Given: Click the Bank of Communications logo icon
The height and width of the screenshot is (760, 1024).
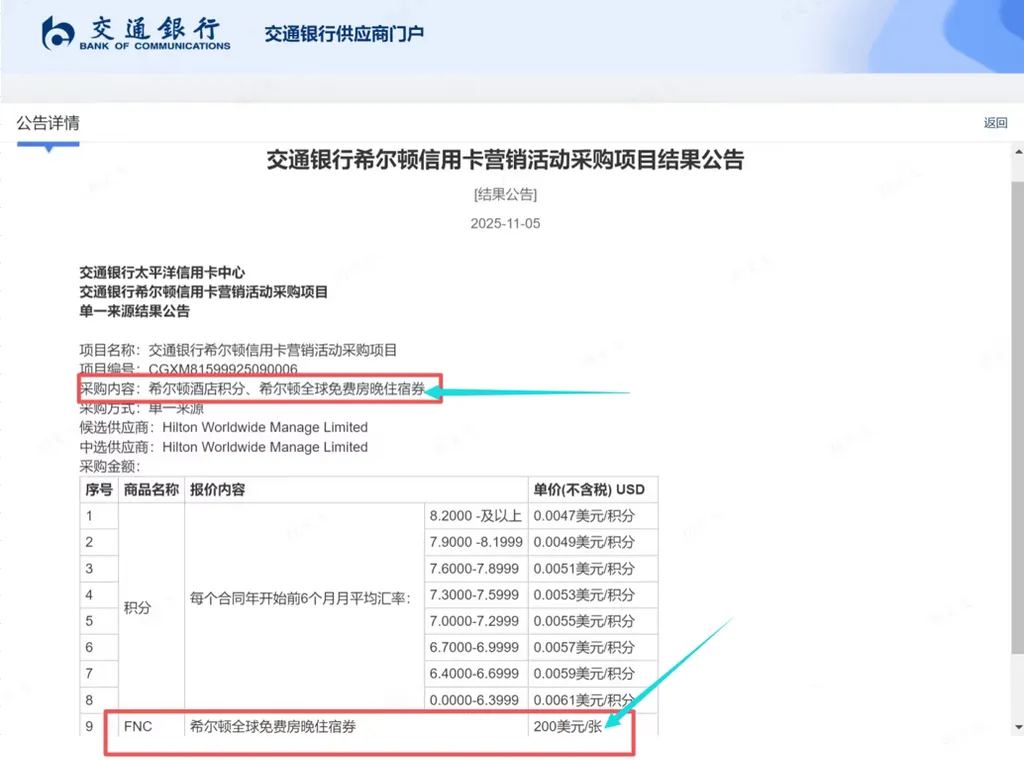Looking at the screenshot, I should (57, 33).
